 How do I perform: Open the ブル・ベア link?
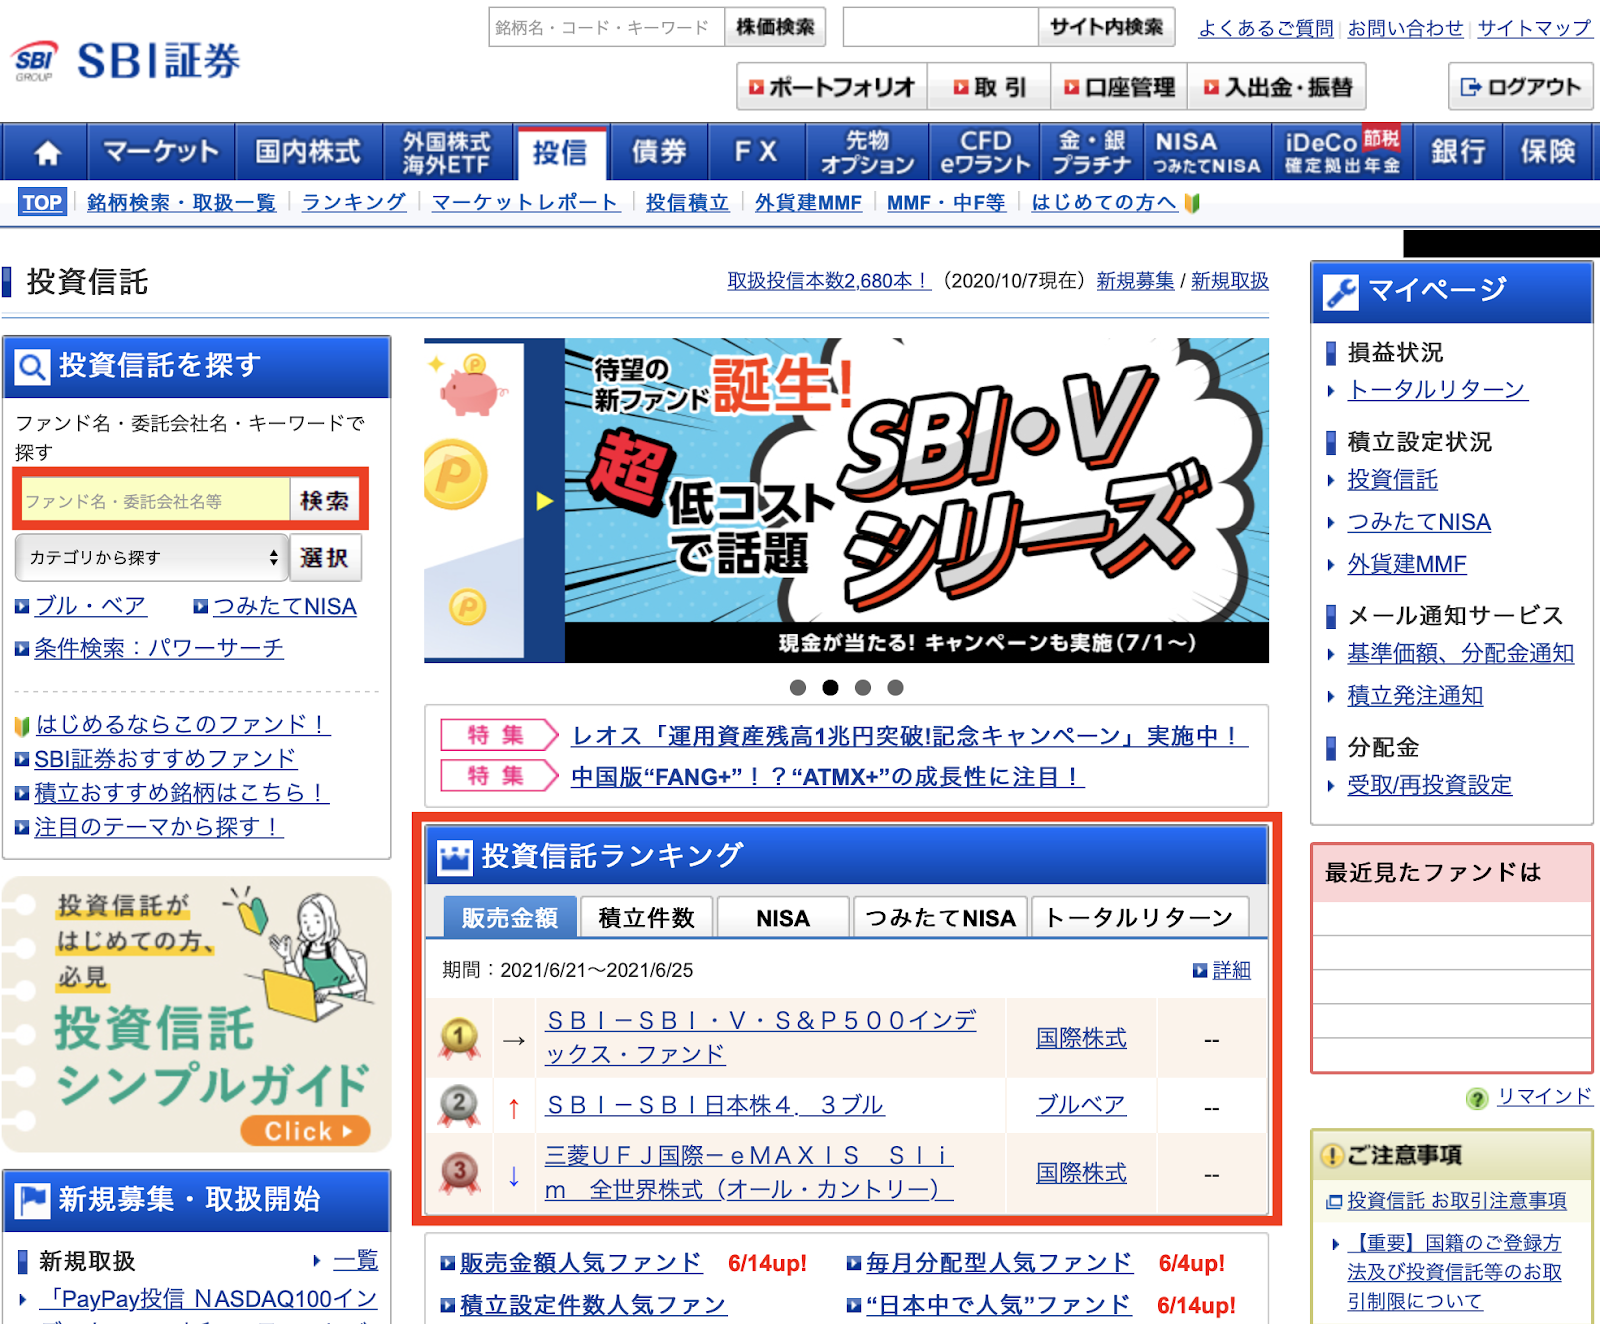coord(90,606)
